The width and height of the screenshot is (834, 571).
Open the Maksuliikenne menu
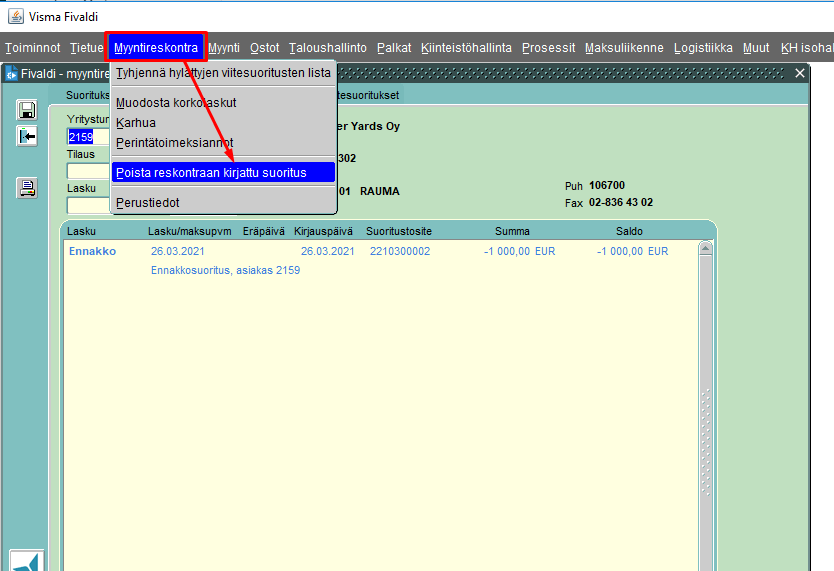click(x=624, y=48)
